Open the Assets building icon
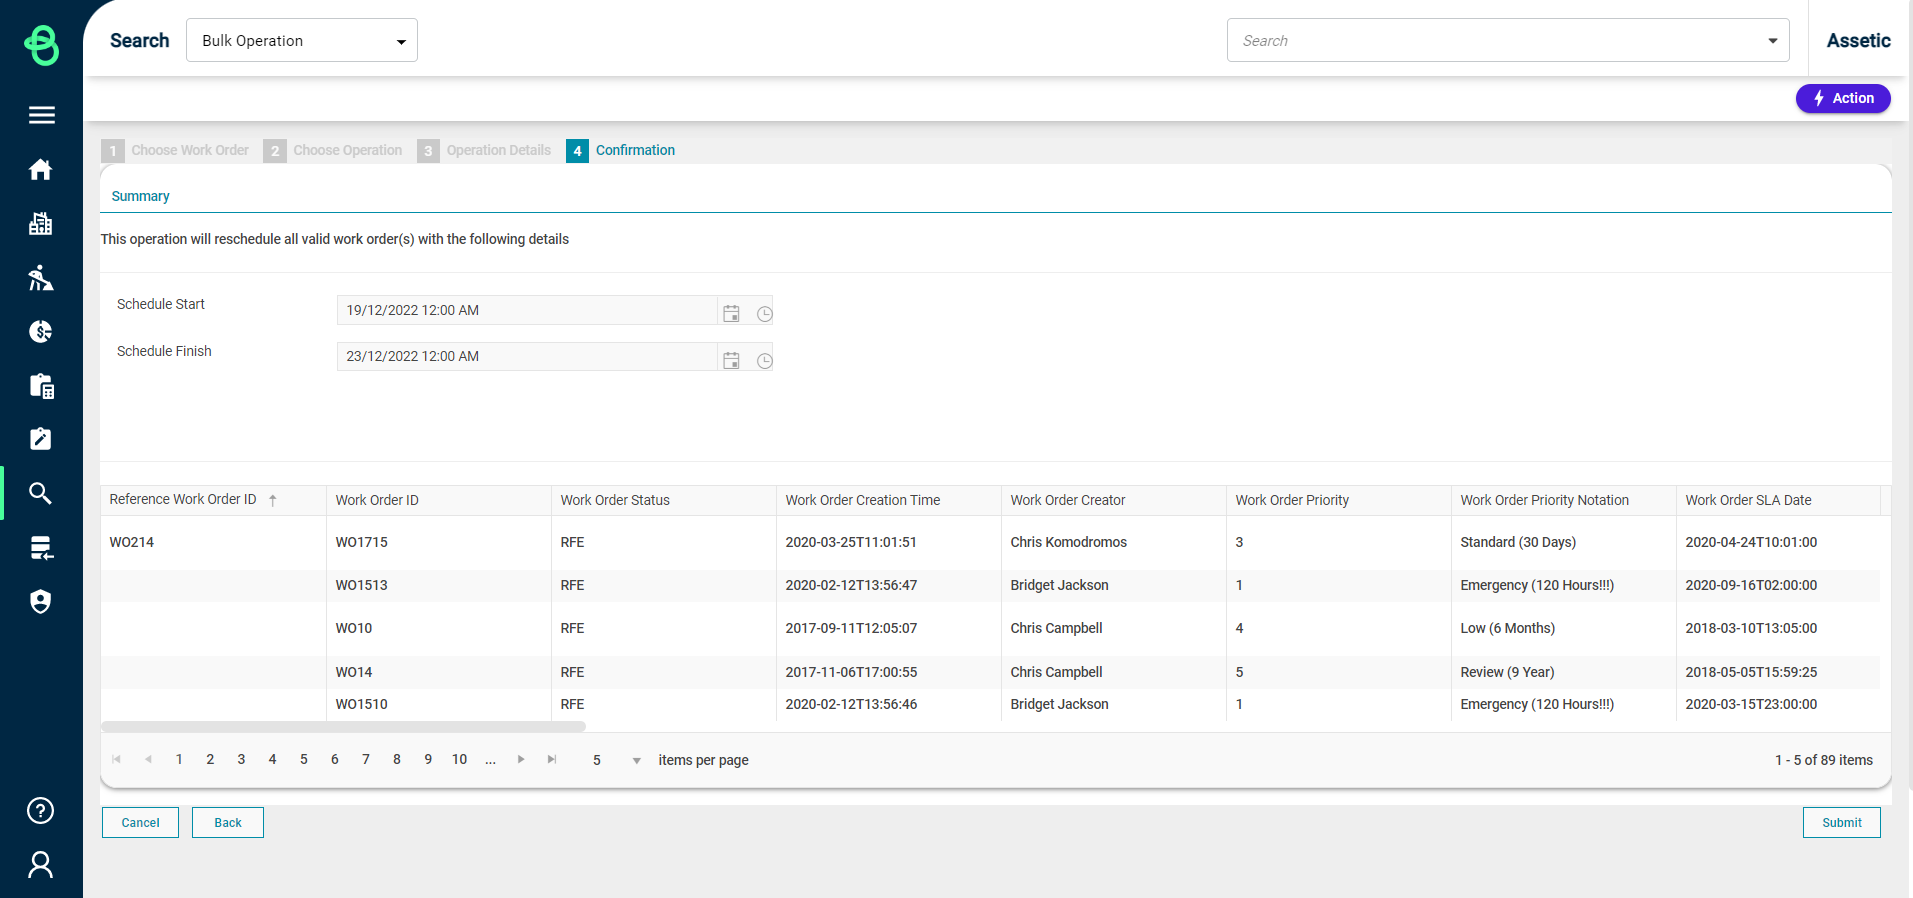 click(41, 223)
